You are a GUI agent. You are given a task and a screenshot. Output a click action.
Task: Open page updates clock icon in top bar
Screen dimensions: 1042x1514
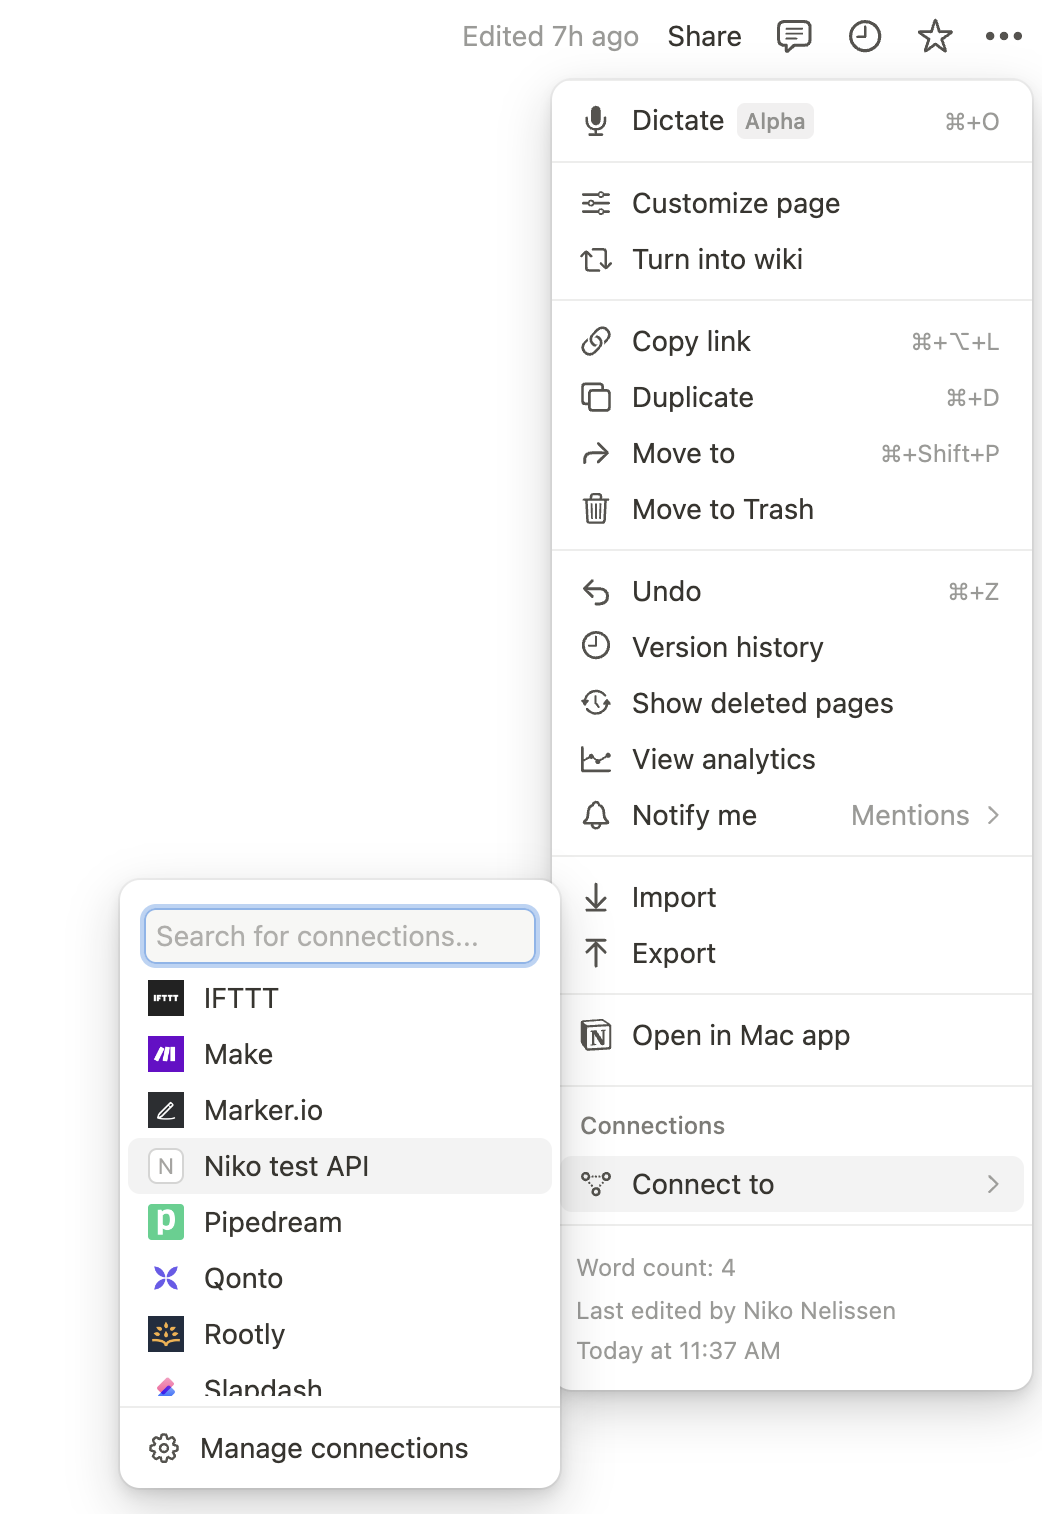[865, 37]
